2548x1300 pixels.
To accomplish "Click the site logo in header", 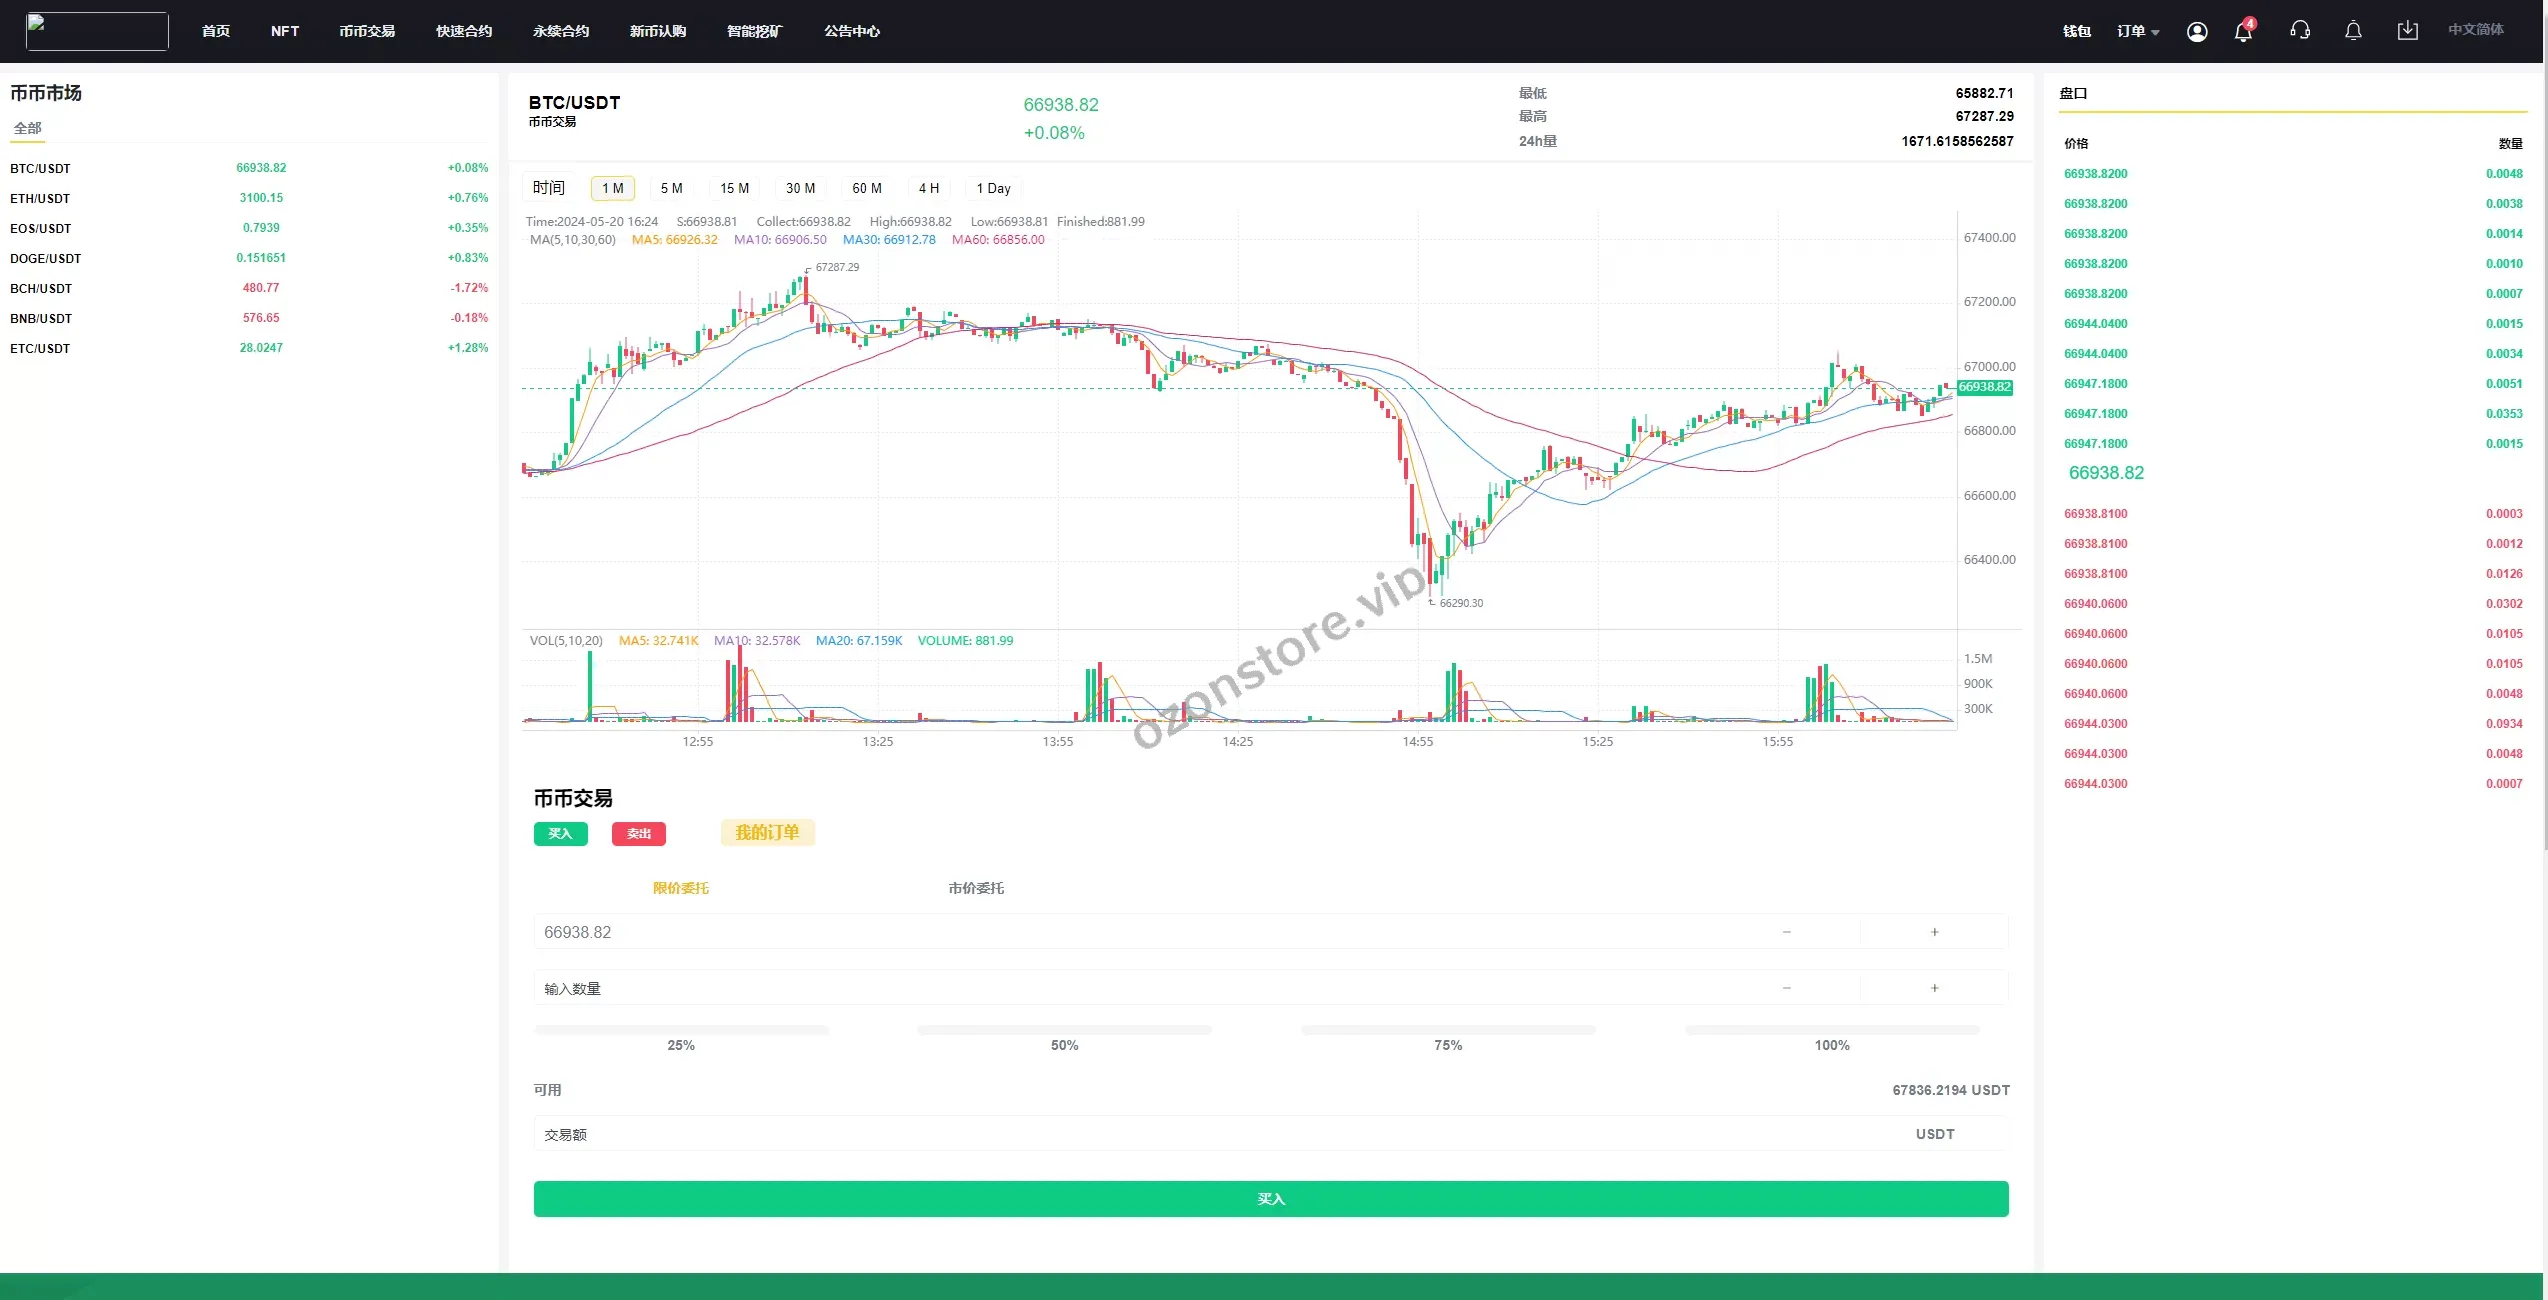I will click(x=97, y=31).
